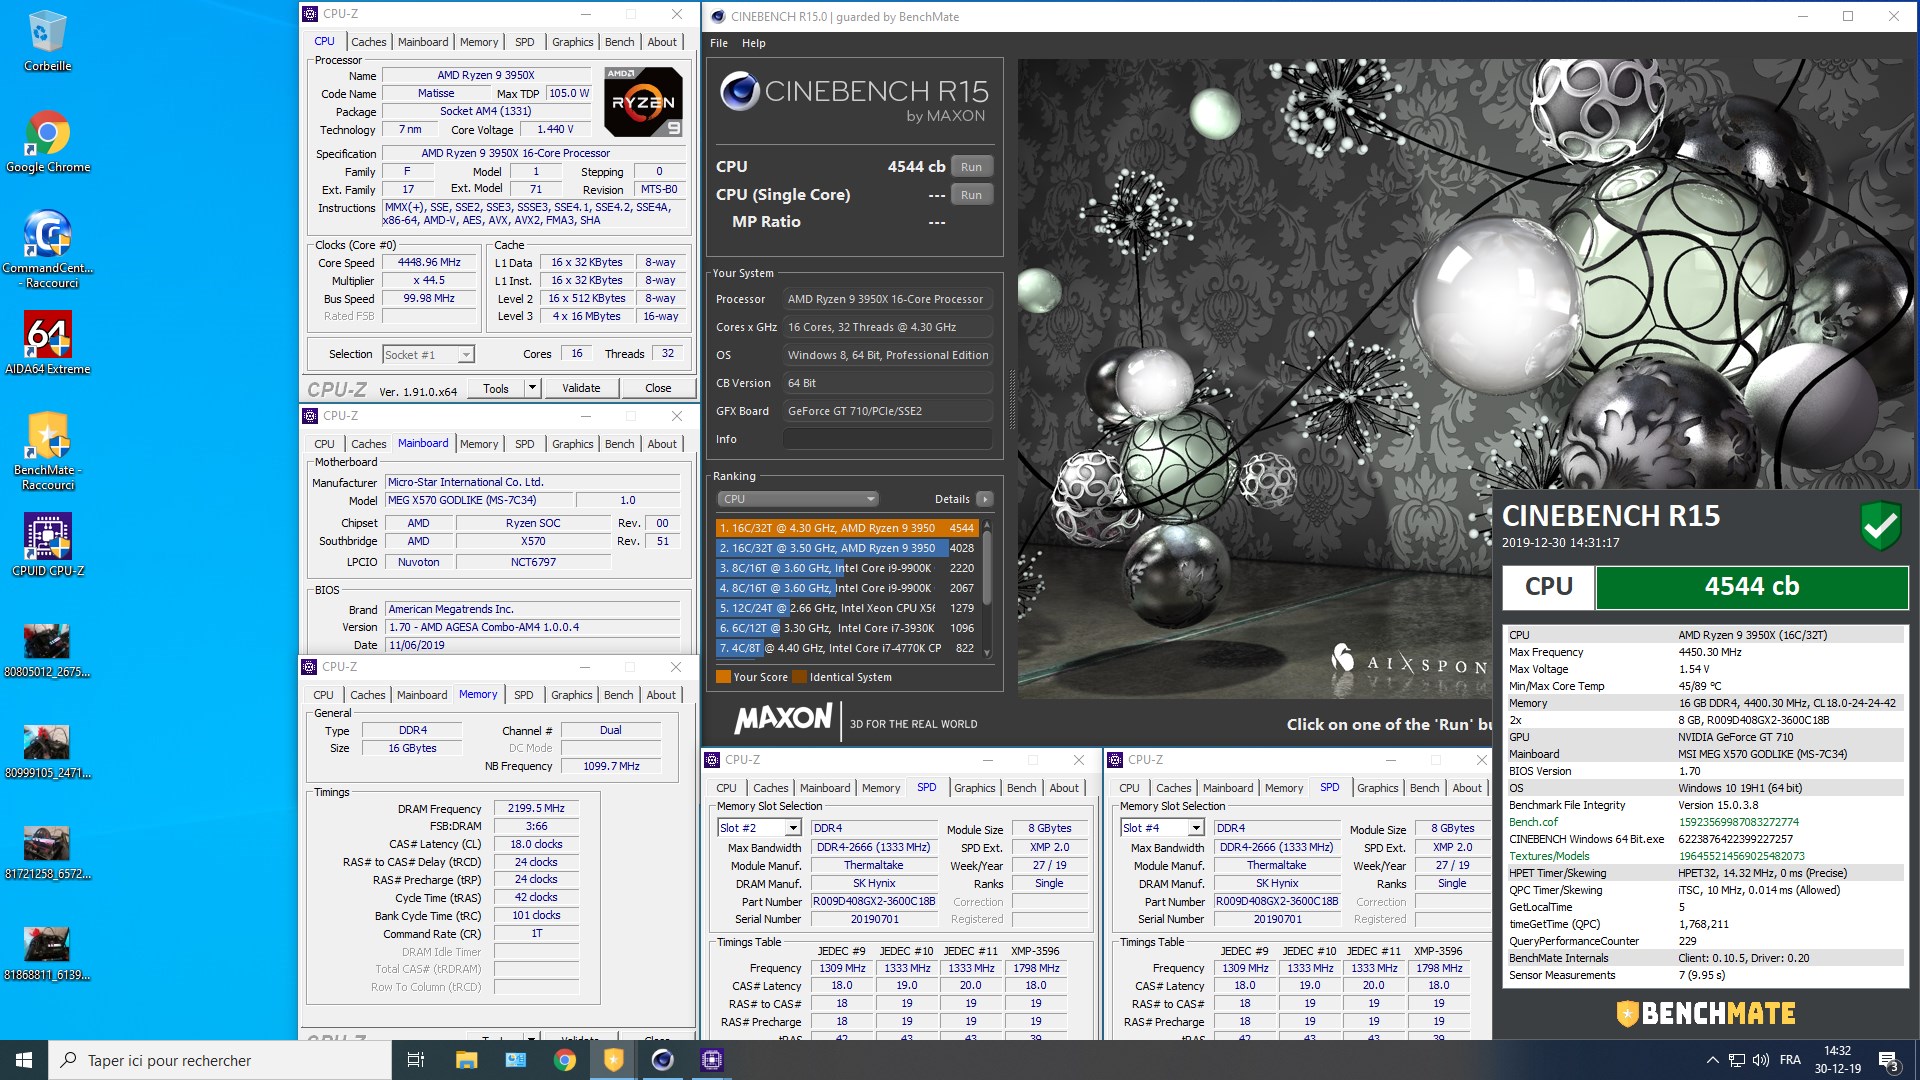This screenshot has width=1920, height=1080.
Task: Click FRA language indicator in taskbar
Action: (x=1790, y=1060)
